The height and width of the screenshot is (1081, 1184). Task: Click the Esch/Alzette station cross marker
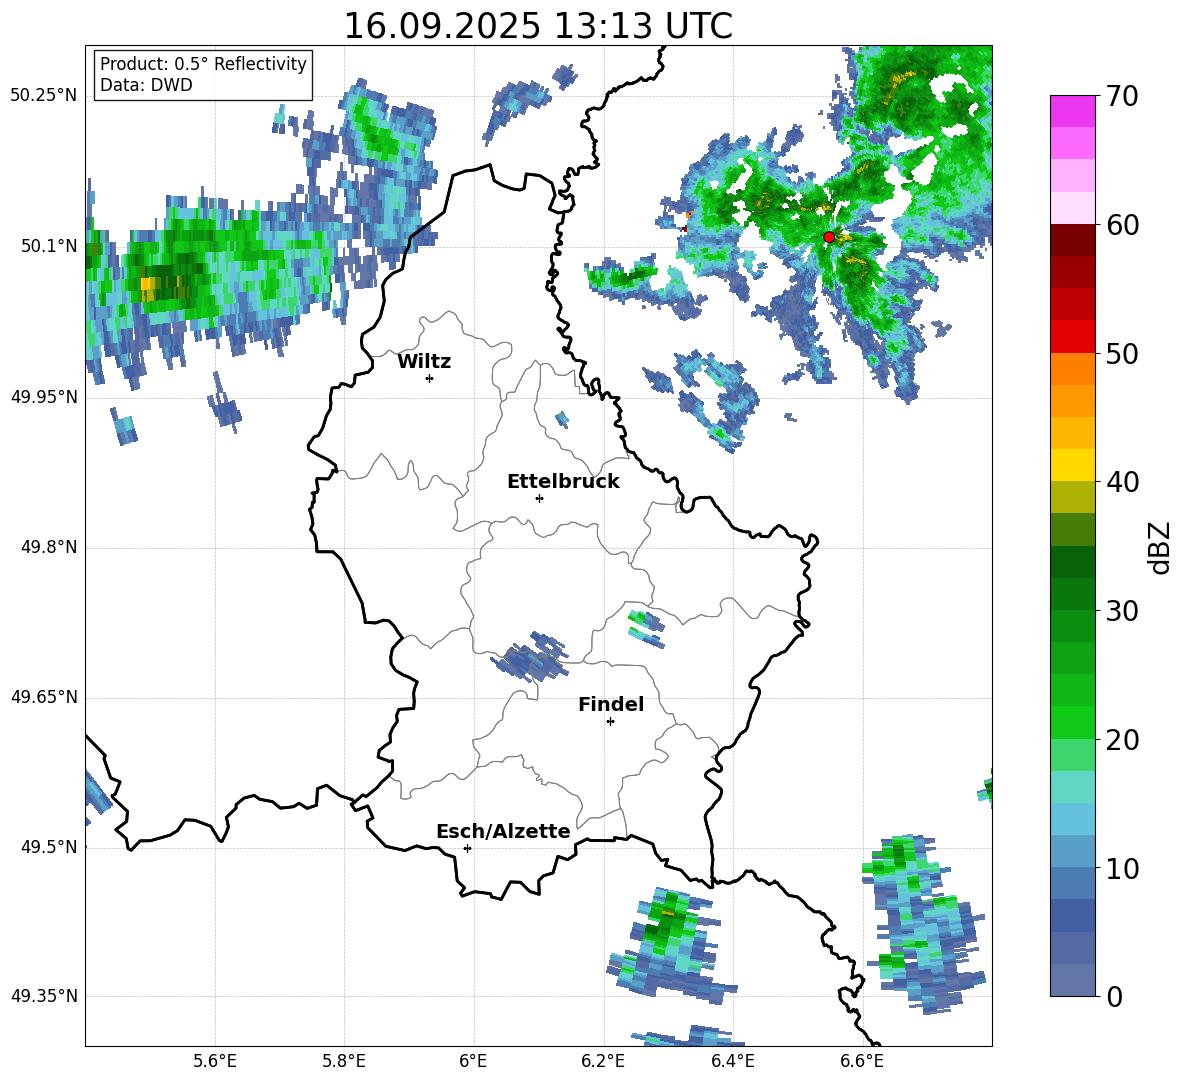coord(467,848)
